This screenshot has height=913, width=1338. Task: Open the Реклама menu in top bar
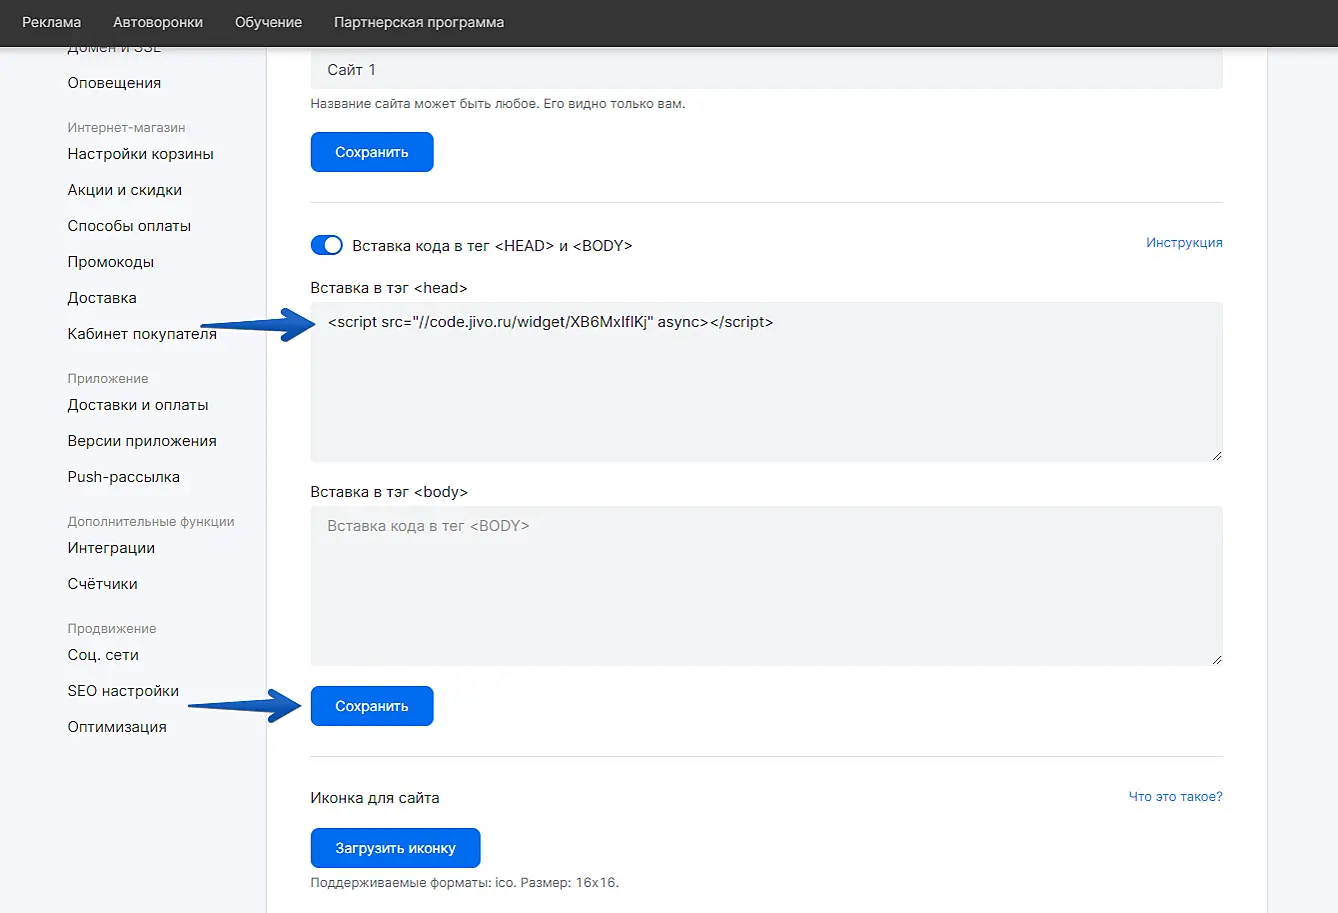(x=52, y=22)
